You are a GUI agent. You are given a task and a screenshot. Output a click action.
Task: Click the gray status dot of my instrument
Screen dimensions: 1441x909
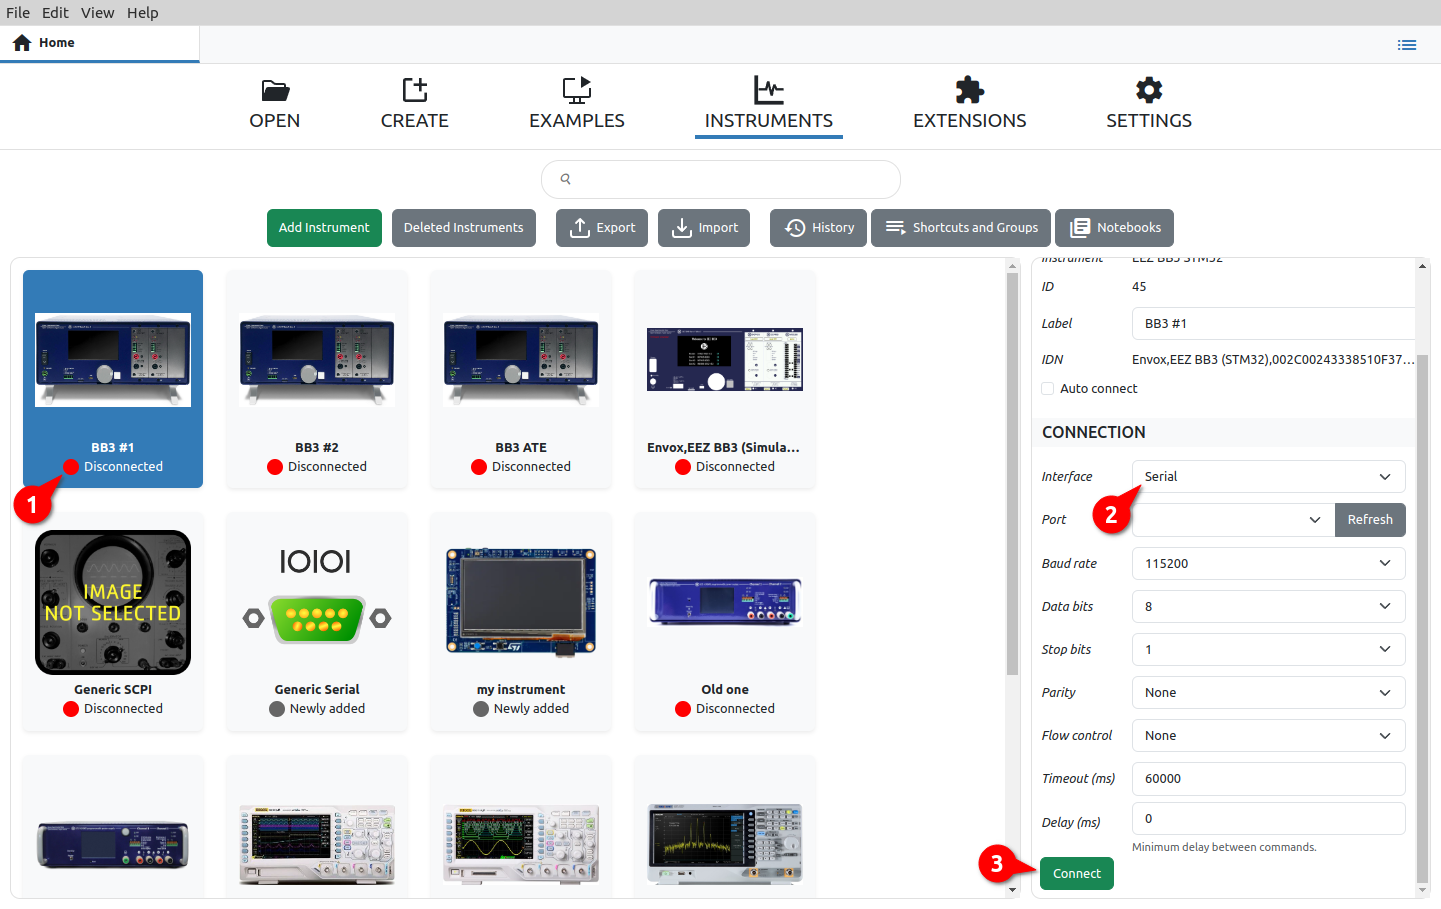pos(481,709)
